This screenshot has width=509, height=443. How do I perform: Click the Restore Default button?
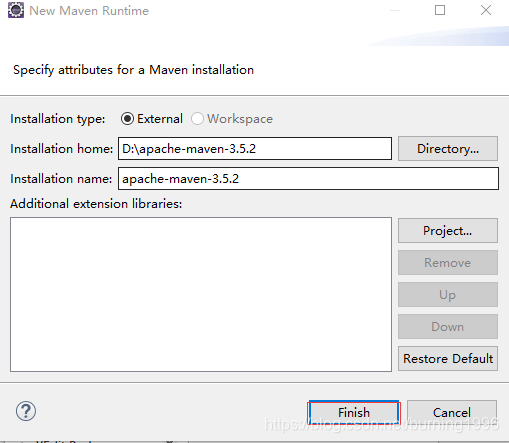pos(448,359)
